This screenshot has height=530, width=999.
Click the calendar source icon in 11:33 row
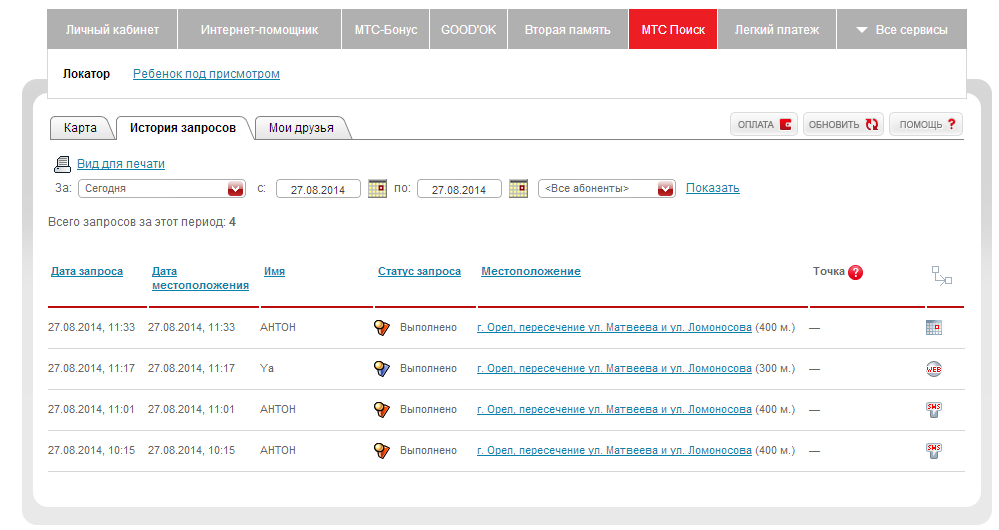click(934, 328)
